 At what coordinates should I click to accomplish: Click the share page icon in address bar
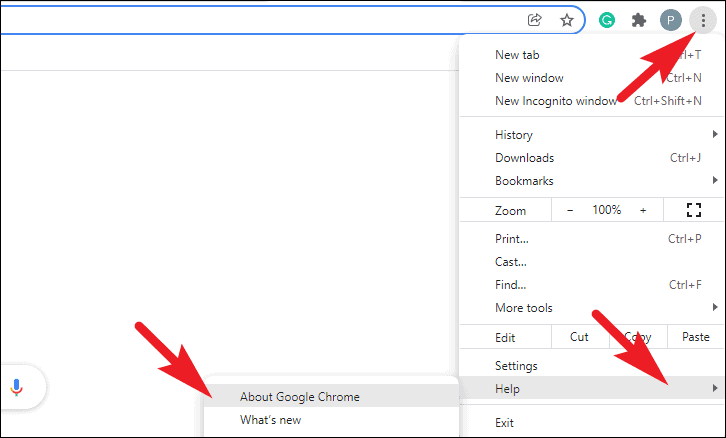pos(534,20)
